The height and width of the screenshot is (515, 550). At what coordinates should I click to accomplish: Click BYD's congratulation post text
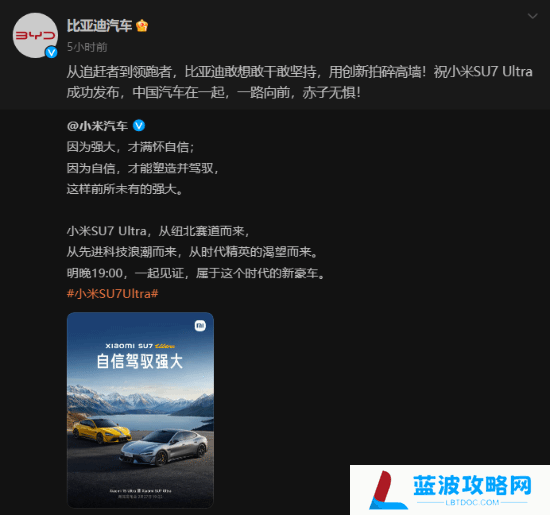300,82
